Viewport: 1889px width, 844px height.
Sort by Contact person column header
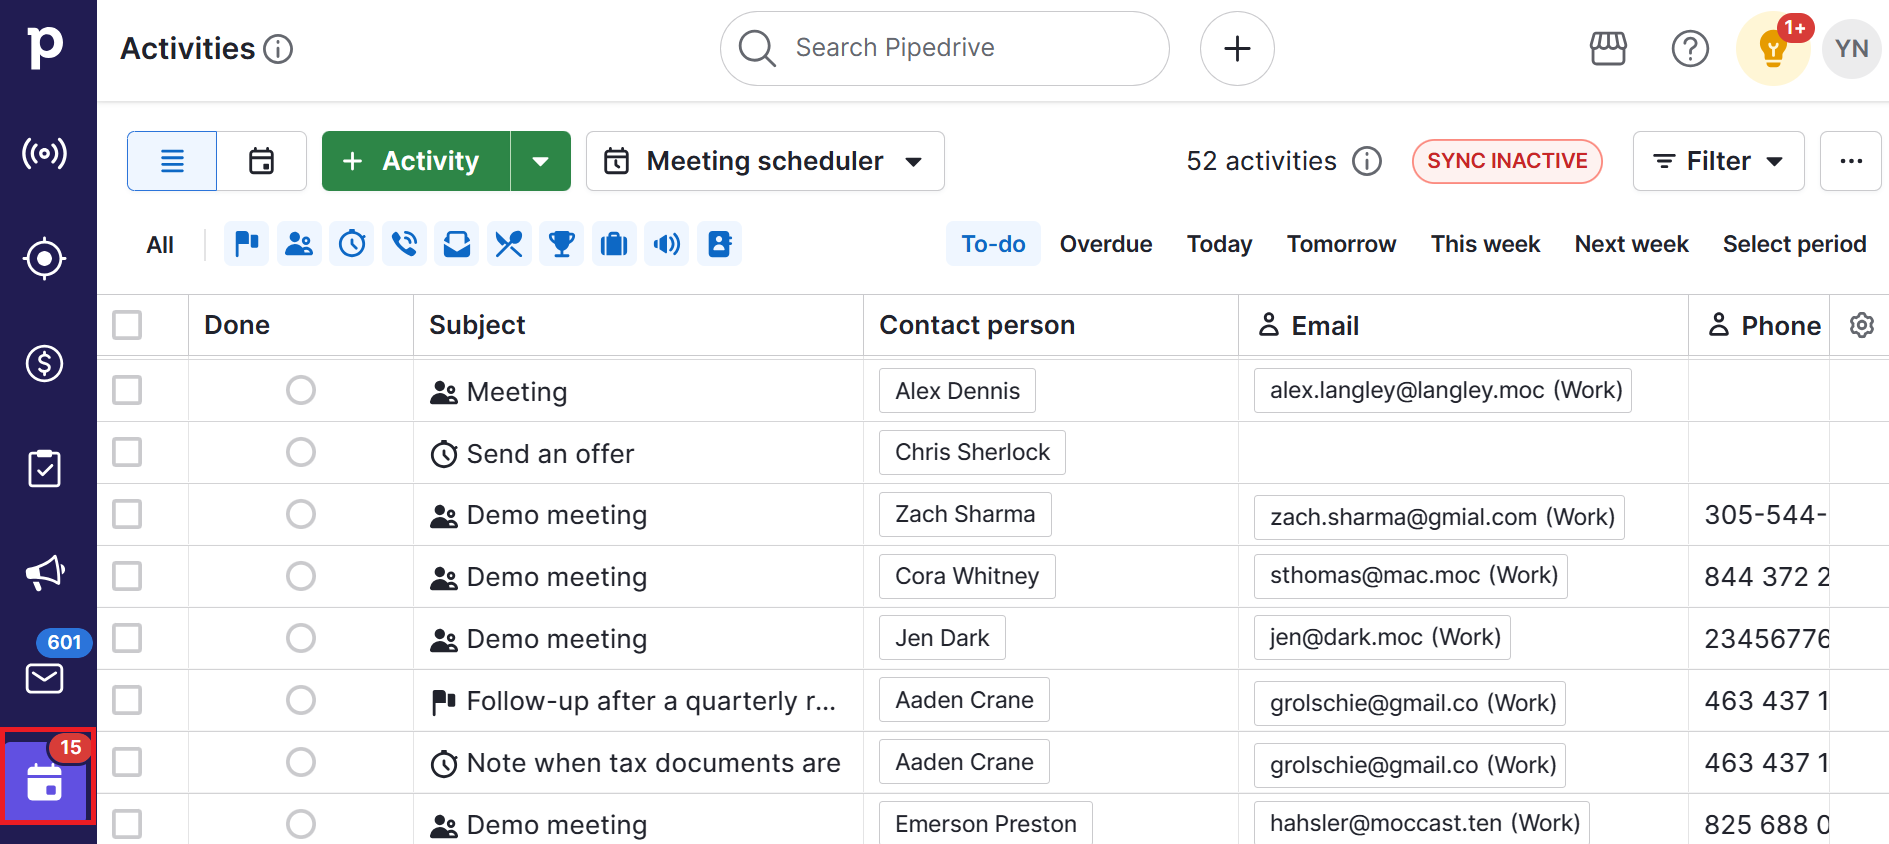tap(977, 325)
